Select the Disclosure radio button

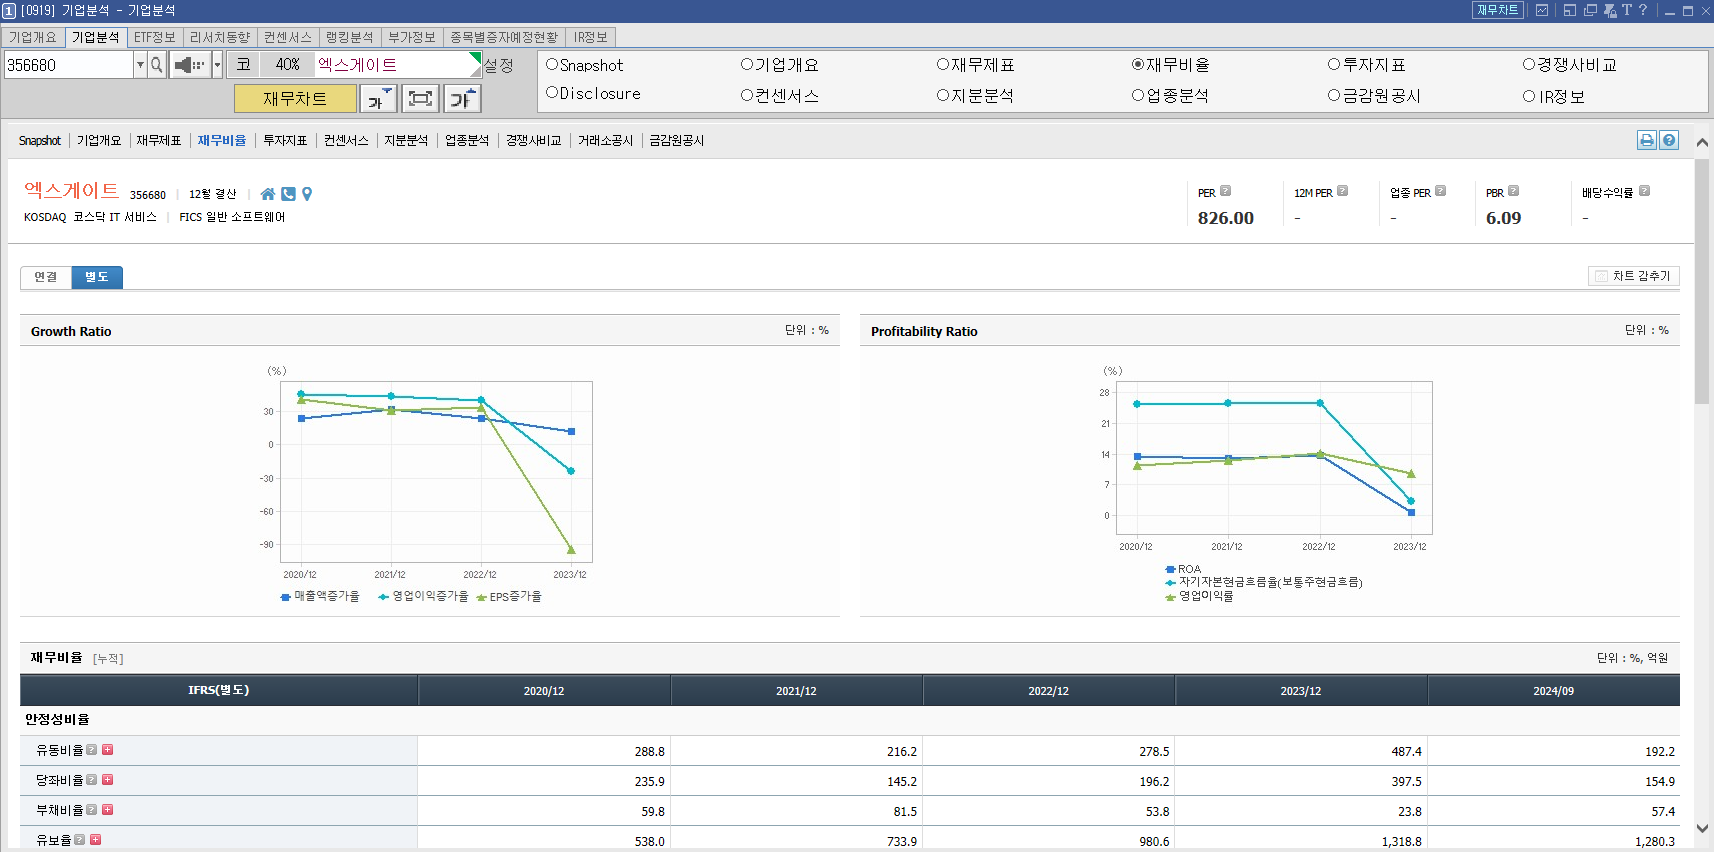[x=552, y=93]
